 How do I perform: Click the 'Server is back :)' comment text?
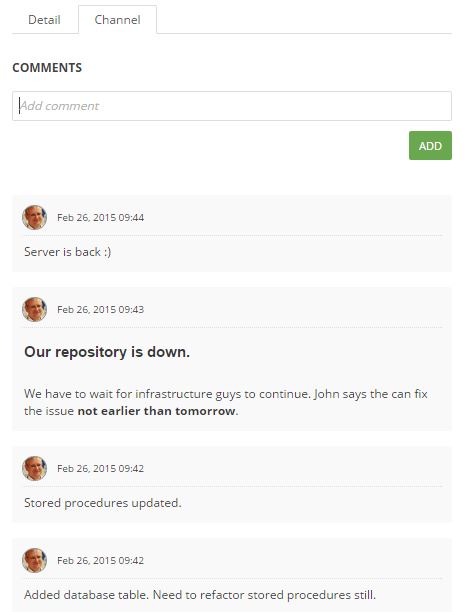coord(68,252)
